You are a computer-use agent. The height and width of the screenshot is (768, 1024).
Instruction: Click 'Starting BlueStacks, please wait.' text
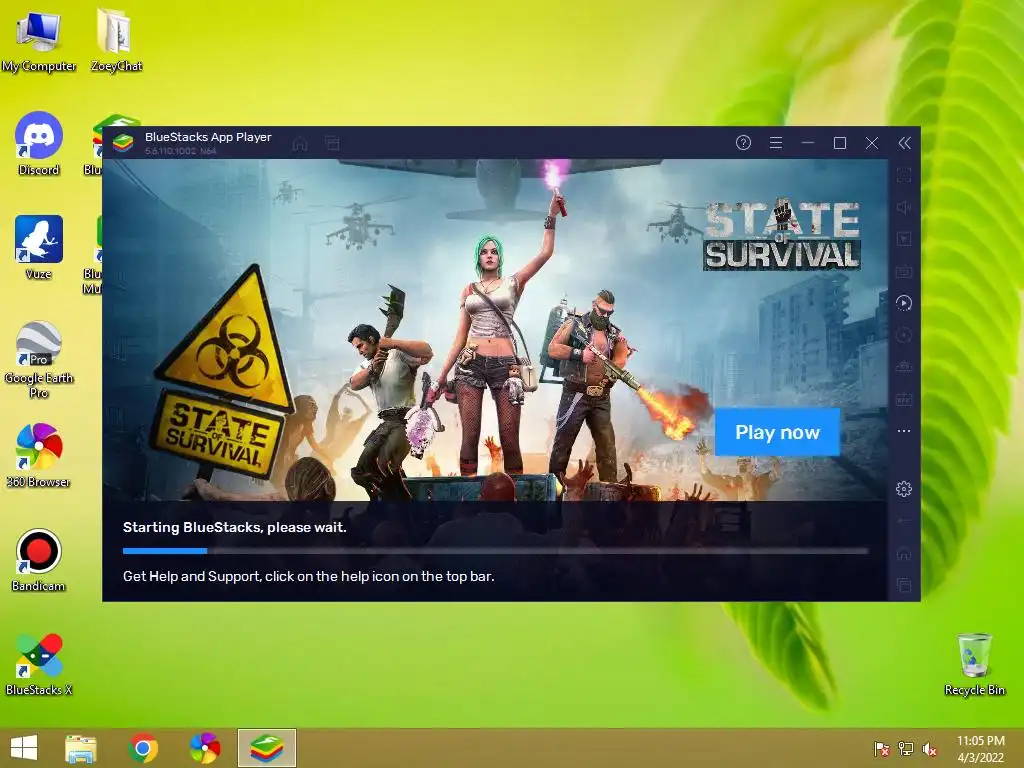point(234,527)
